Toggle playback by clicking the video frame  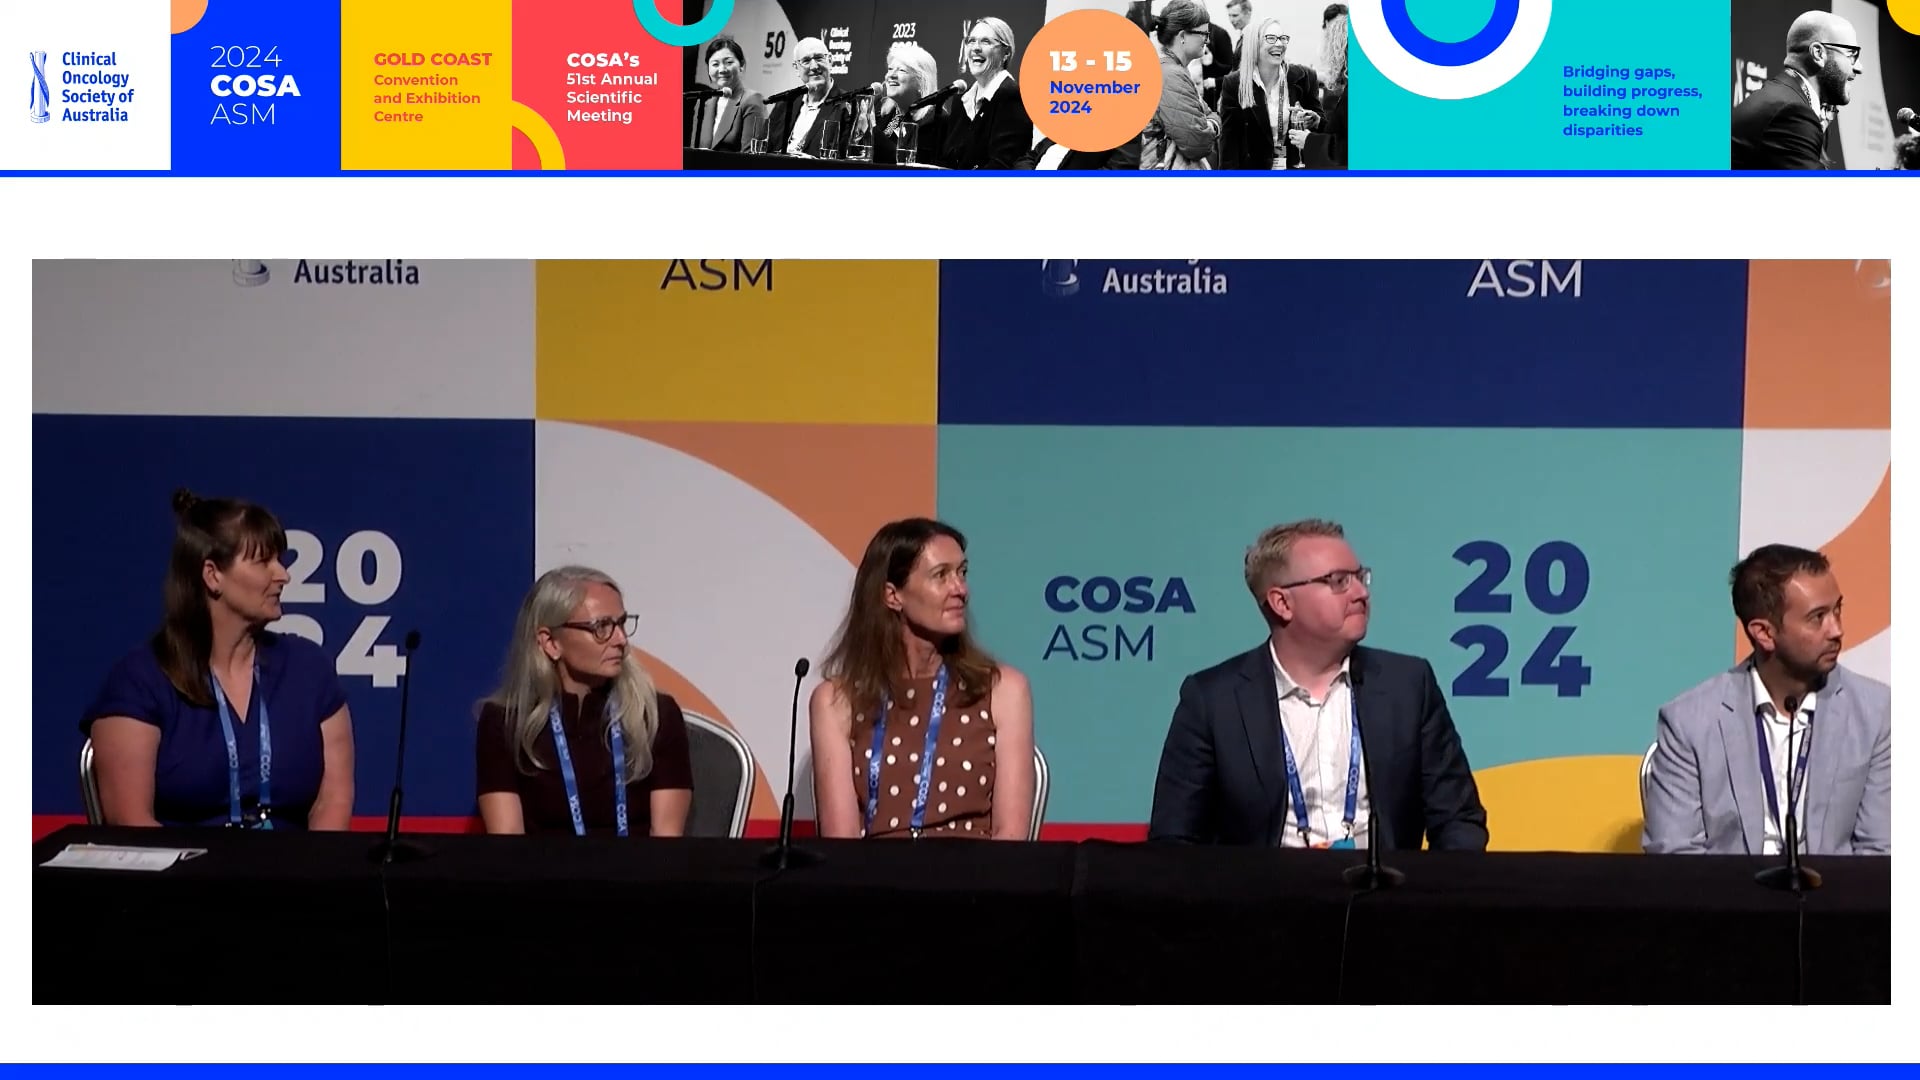point(960,630)
